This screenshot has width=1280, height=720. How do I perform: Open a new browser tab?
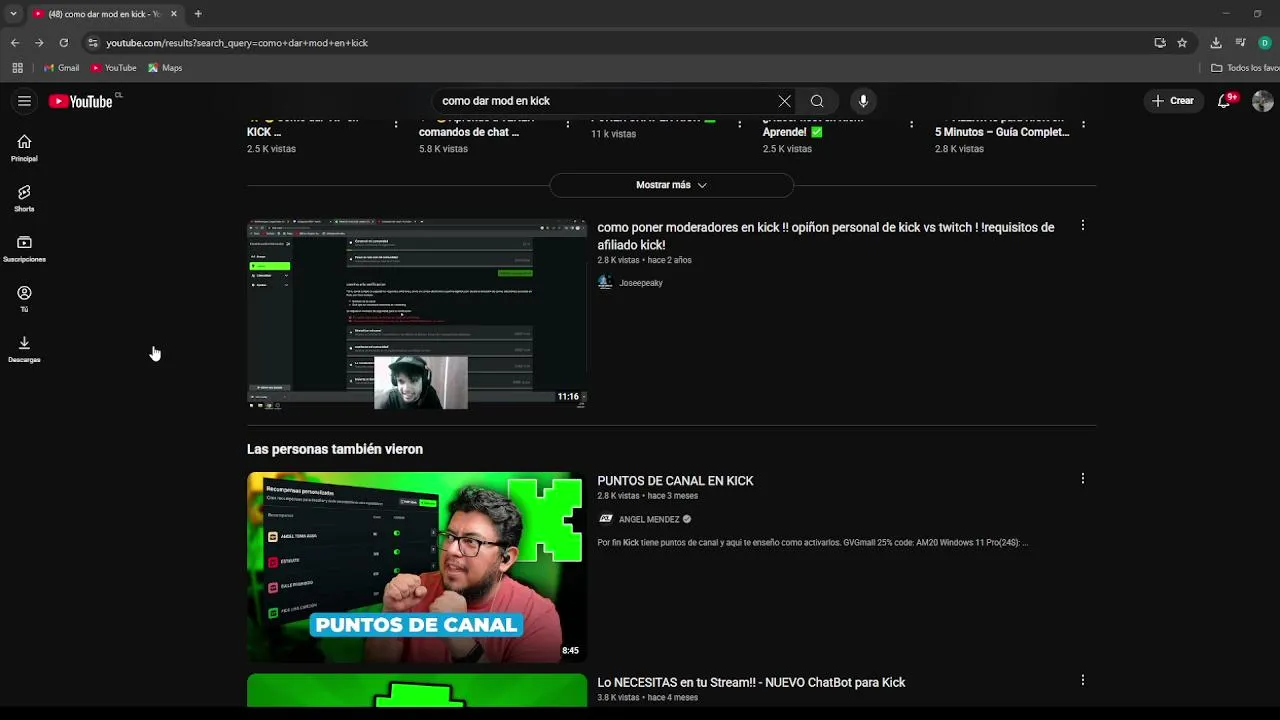click(198, 14)
